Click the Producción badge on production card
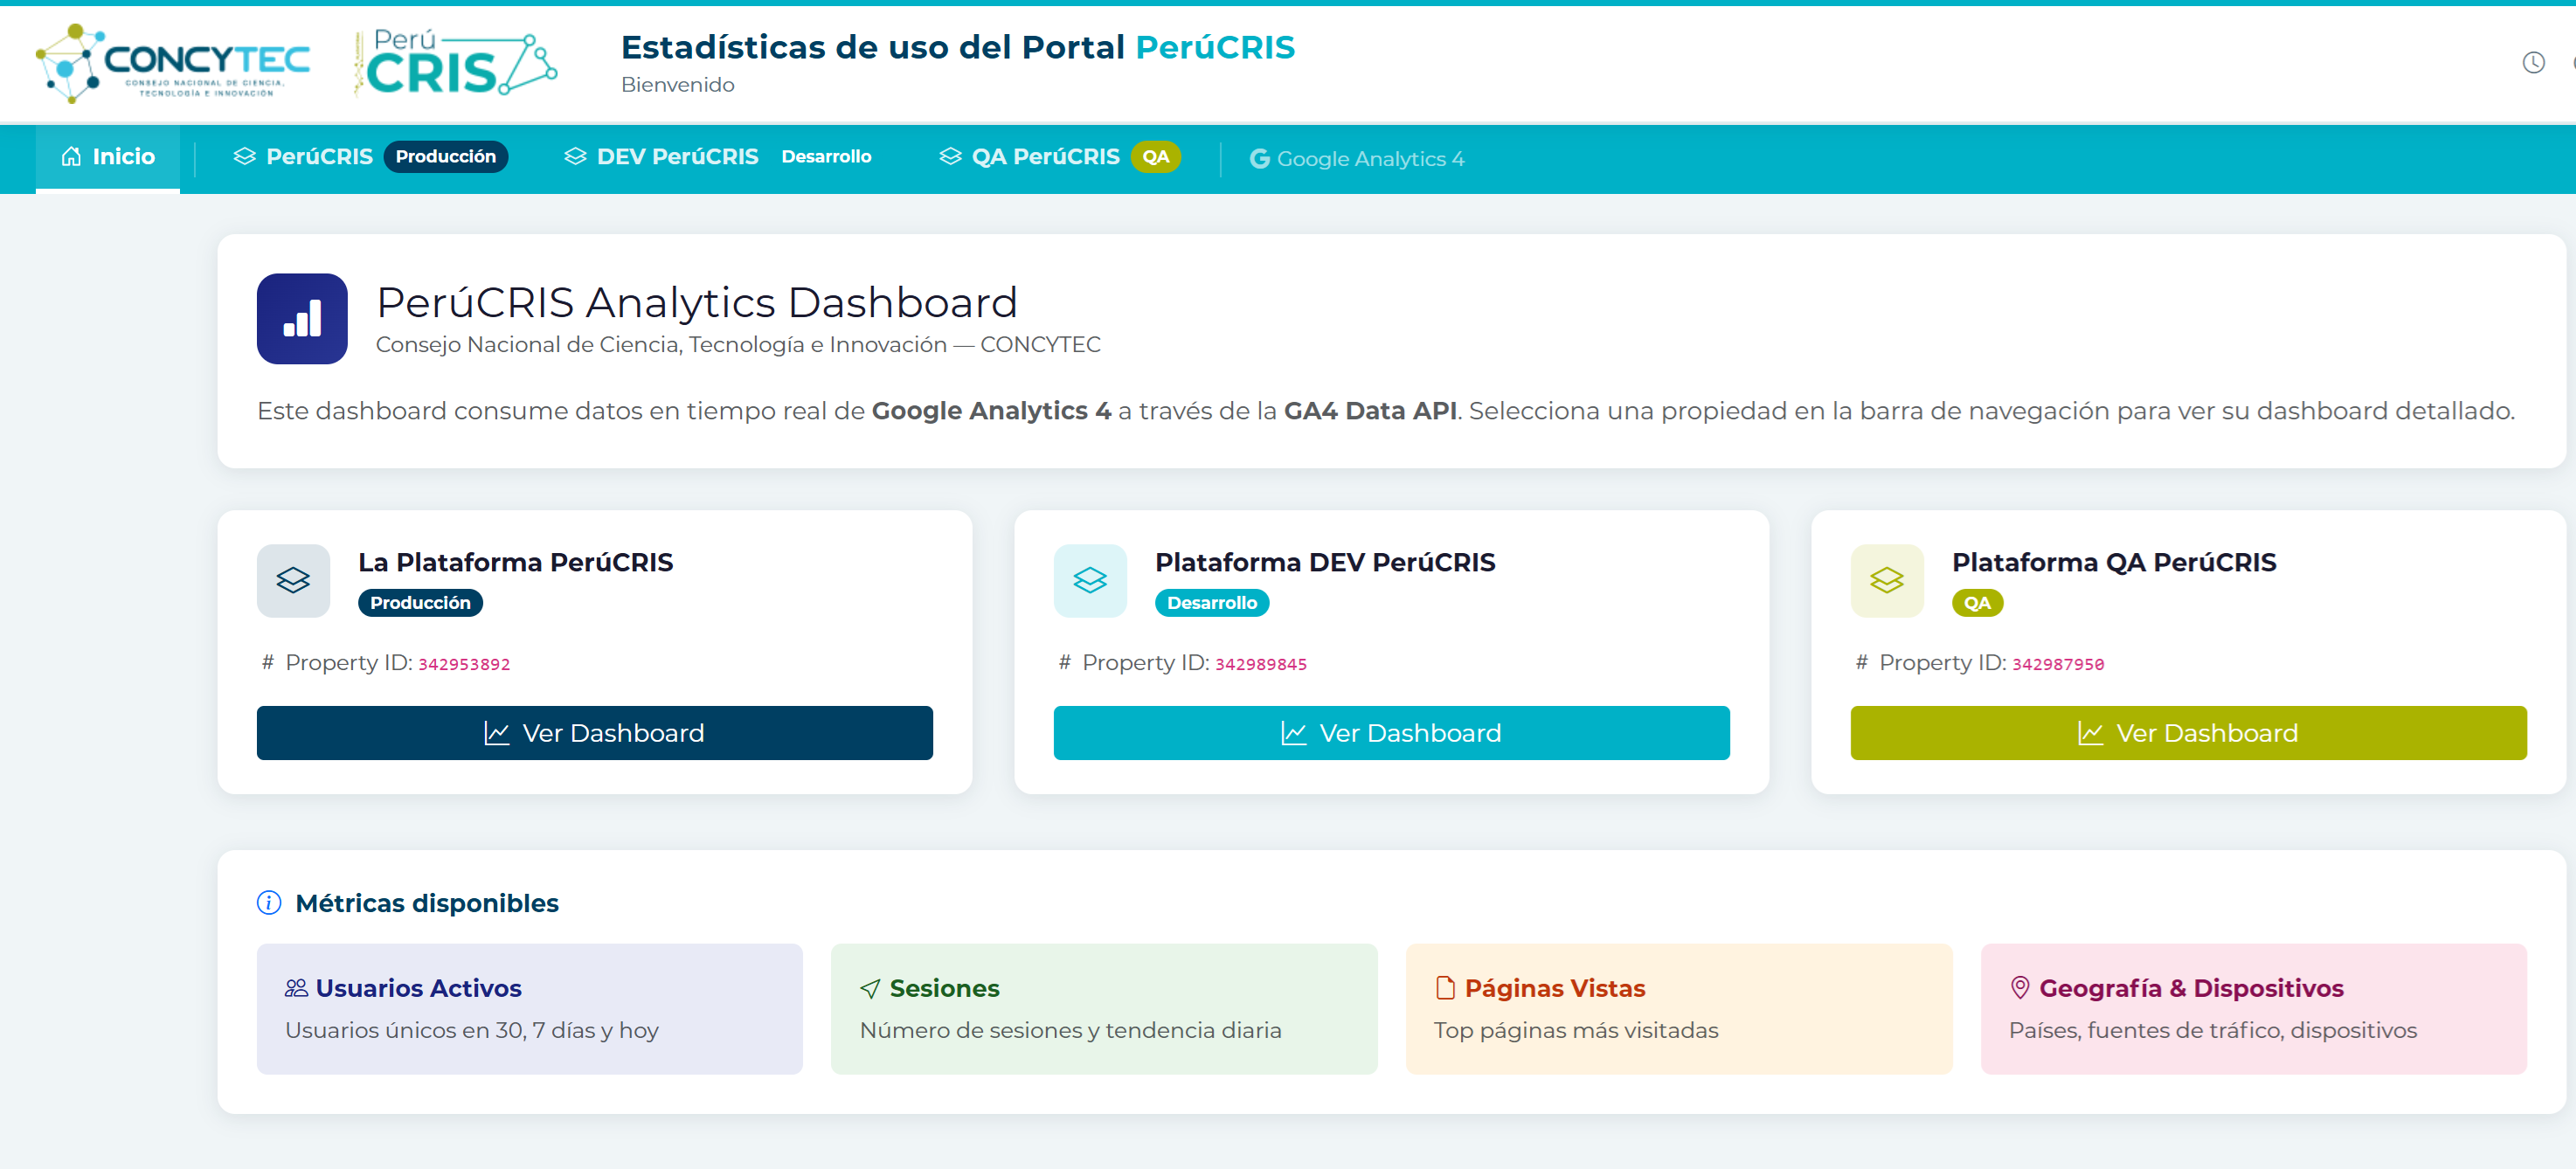Viewport: 2576px width, 1169px height. (420, 603)
